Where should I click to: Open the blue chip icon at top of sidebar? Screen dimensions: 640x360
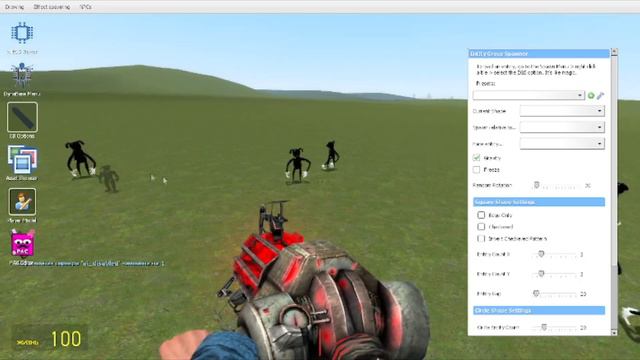pyautogui.click(x=22, y=33)
